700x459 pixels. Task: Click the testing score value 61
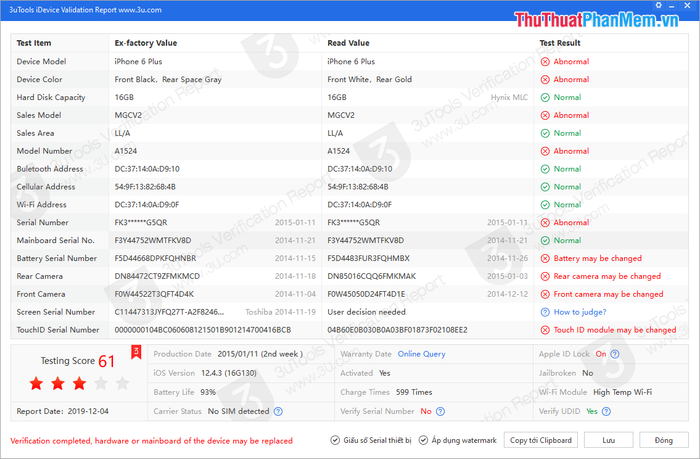pos(107,361)
